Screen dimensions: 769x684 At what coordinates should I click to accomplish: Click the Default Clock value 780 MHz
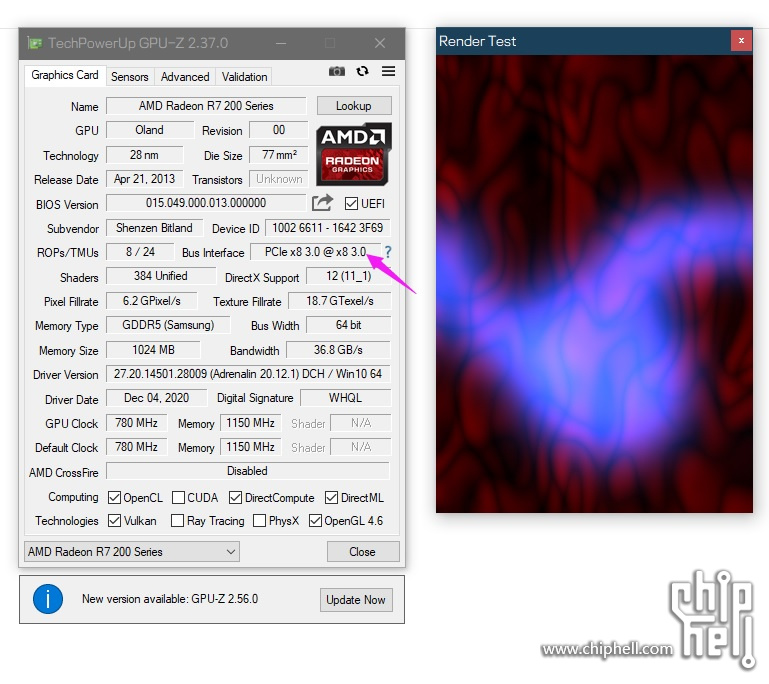136,447
